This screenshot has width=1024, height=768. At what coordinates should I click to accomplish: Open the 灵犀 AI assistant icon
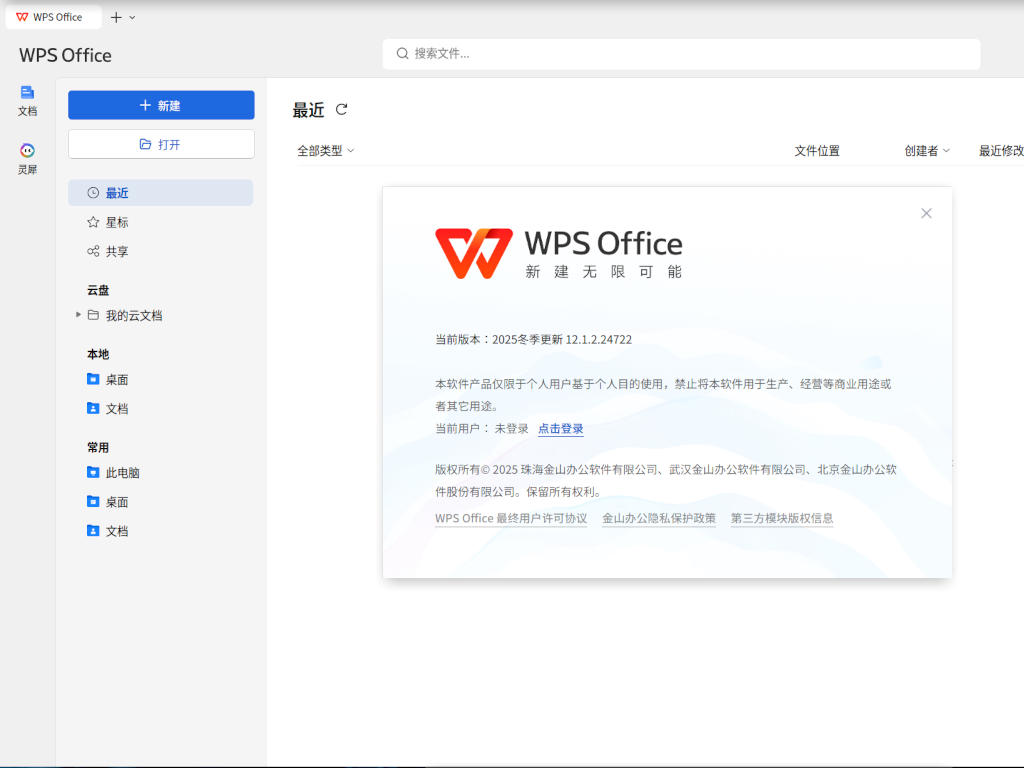click(27, 158)
